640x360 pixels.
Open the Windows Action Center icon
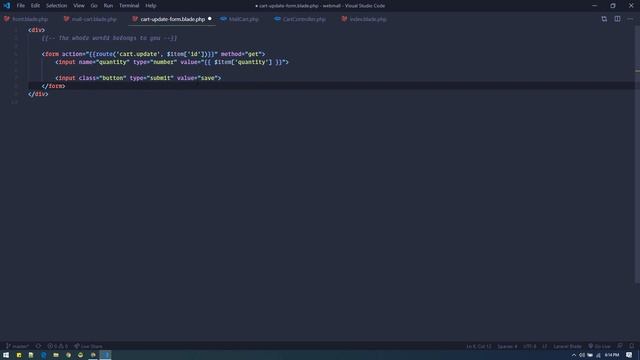pos(629,355)
